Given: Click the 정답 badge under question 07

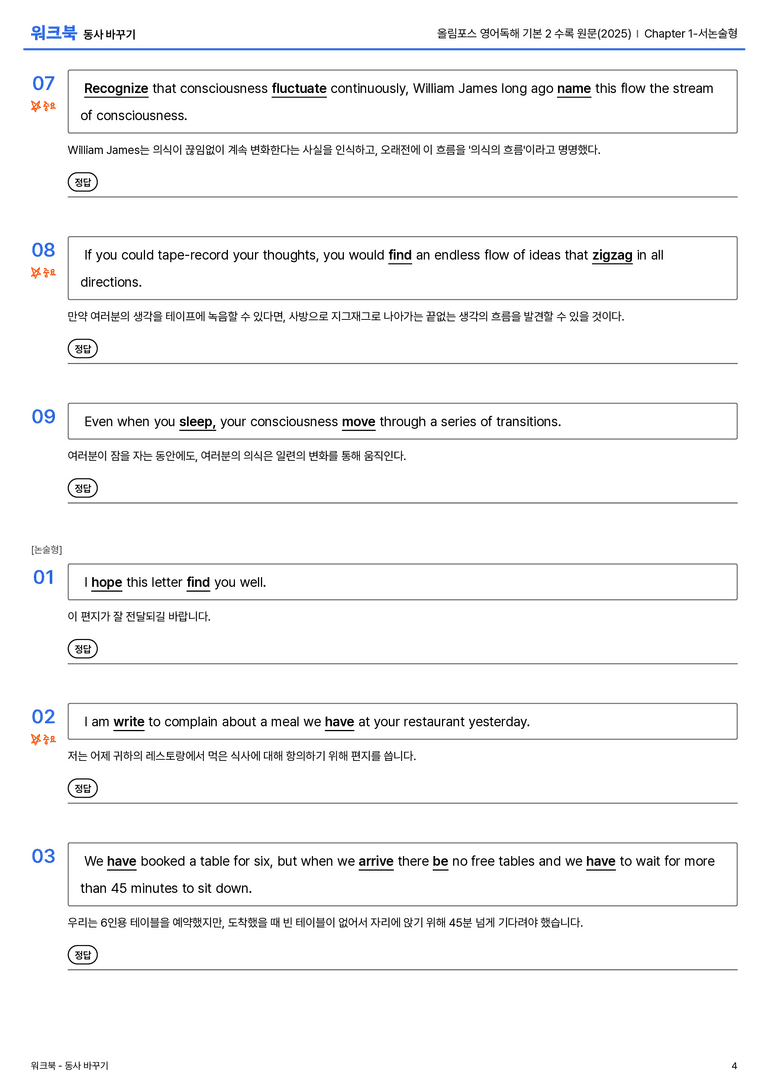Looking at the screenshot, I should click(x=82, y=182).
